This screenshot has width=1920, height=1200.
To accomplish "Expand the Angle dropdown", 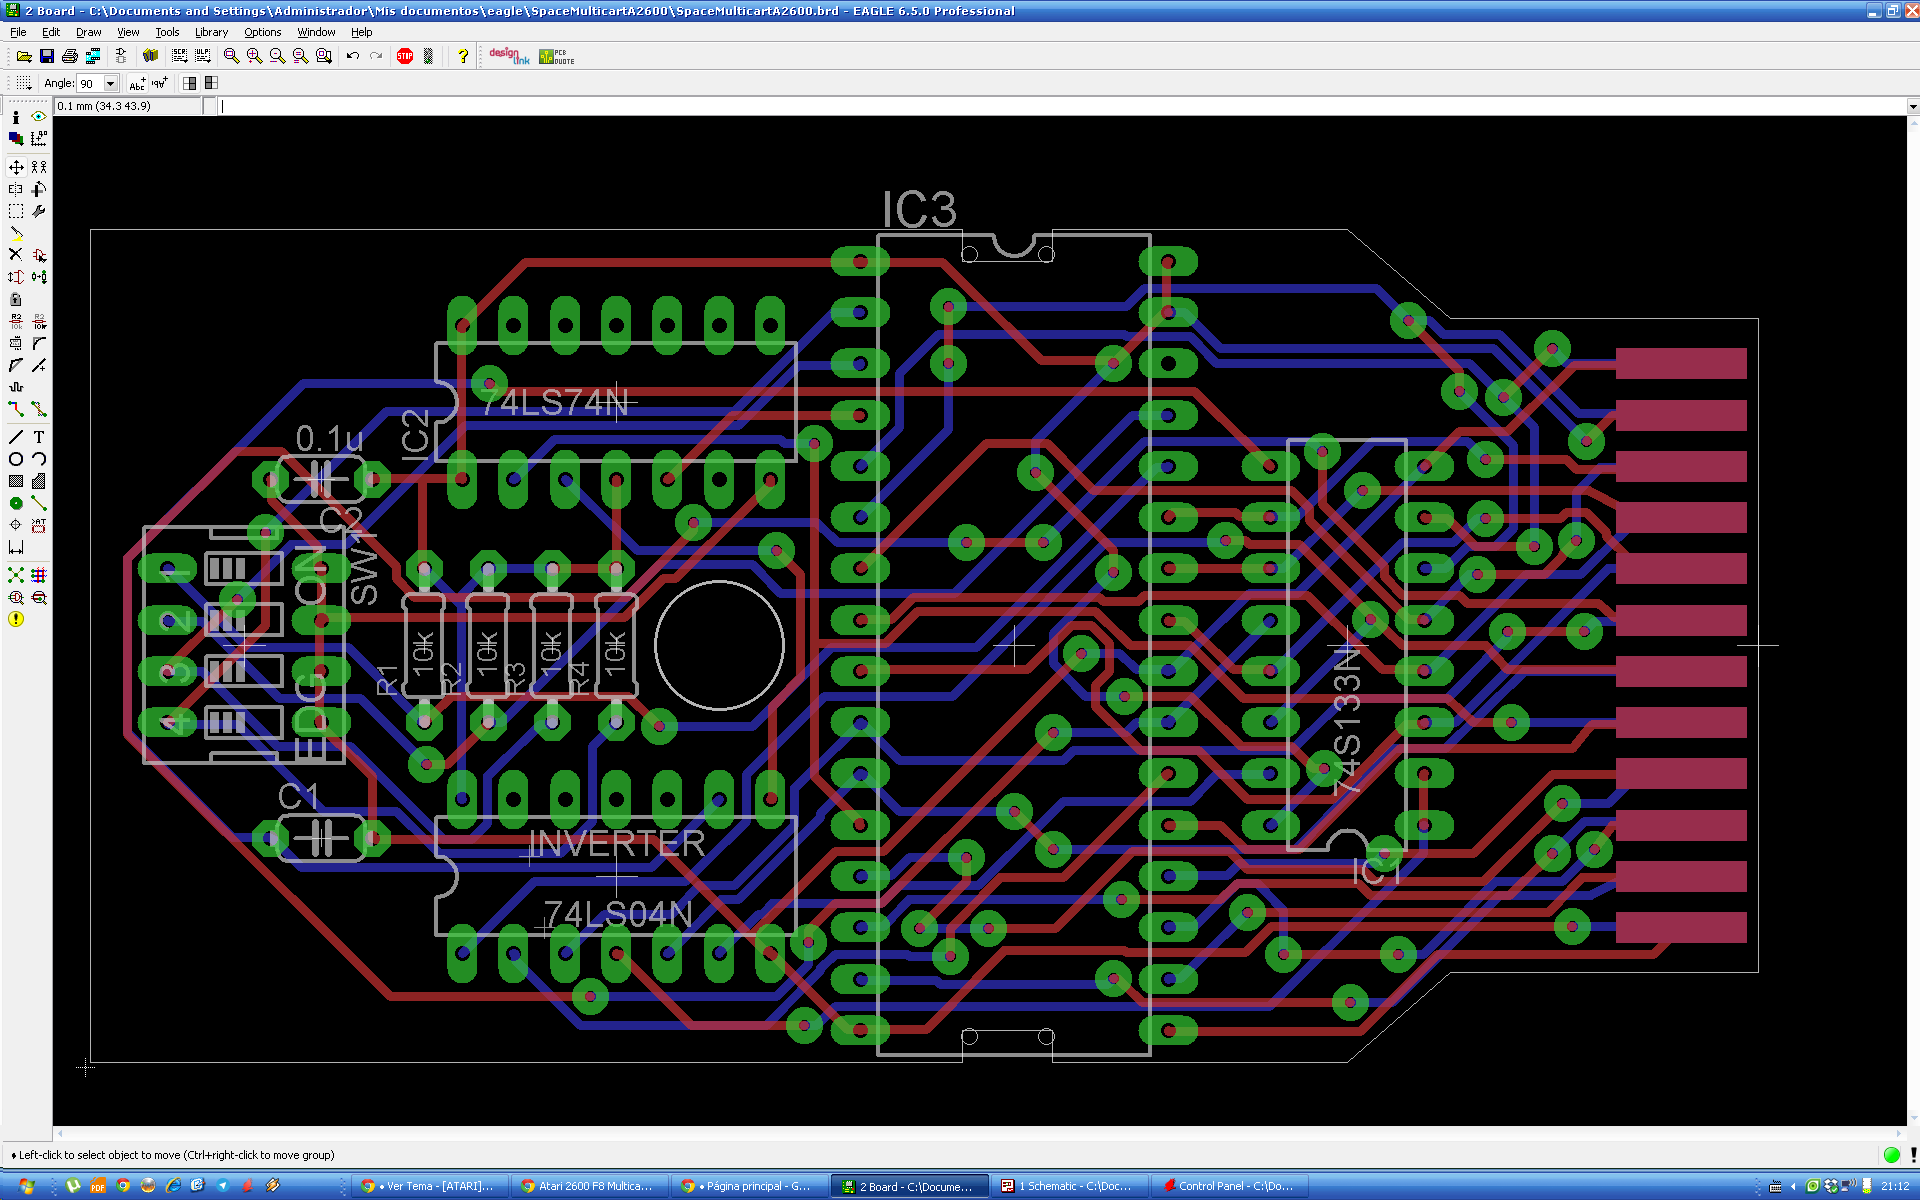I will pos(111,83).
